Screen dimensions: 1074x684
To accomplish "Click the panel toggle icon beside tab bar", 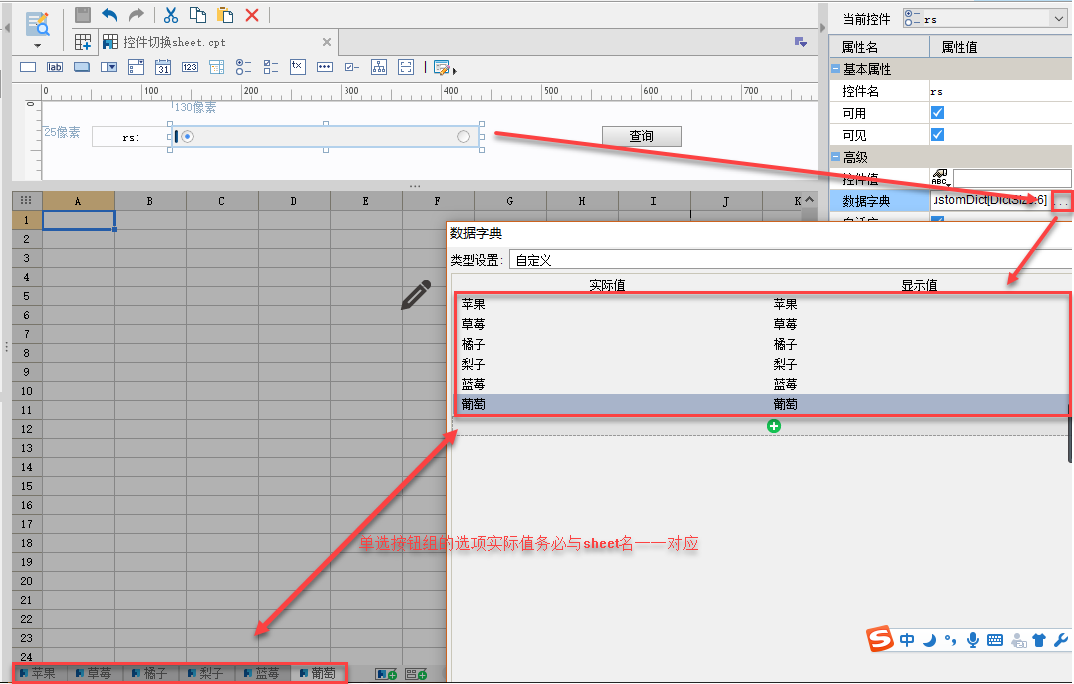I will coord(800,42).
